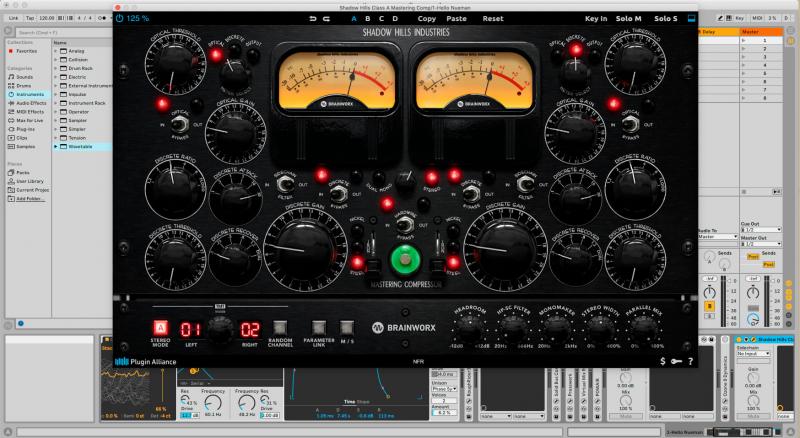Open the license key icon
Viewport: 800px width, 438px height.
tap(676, 361)
